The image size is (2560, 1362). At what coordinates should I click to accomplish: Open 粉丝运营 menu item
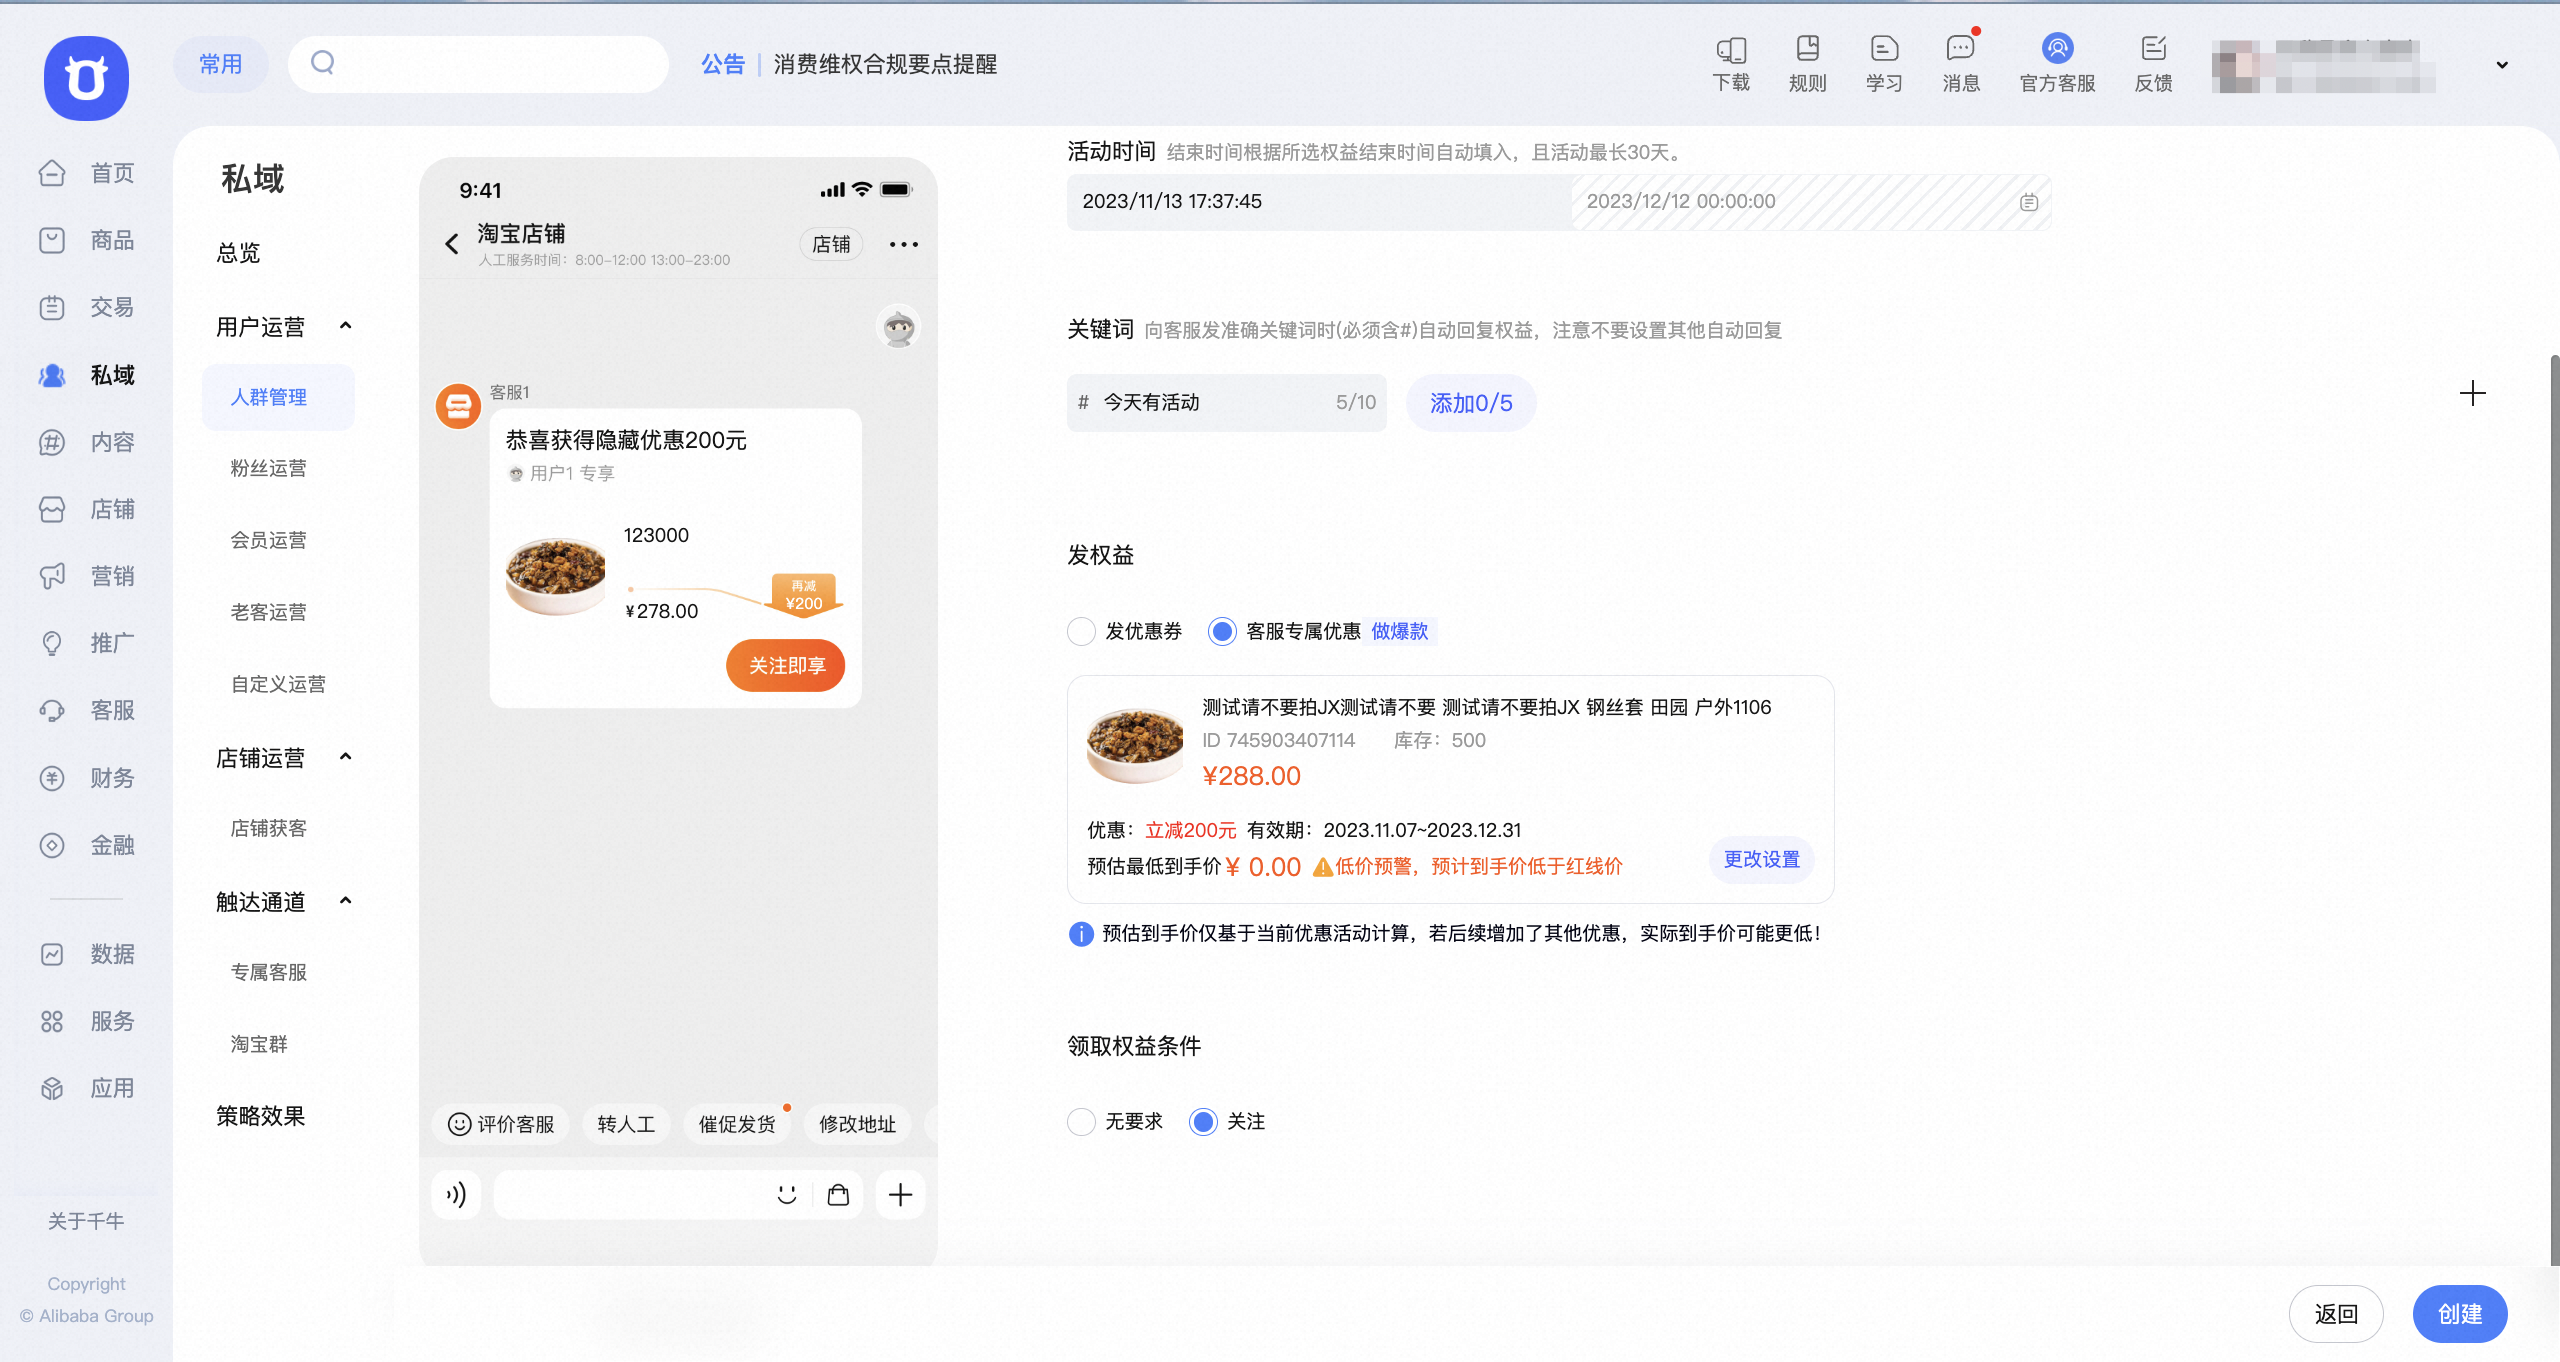pyautogui.click(x=268, y=468)
